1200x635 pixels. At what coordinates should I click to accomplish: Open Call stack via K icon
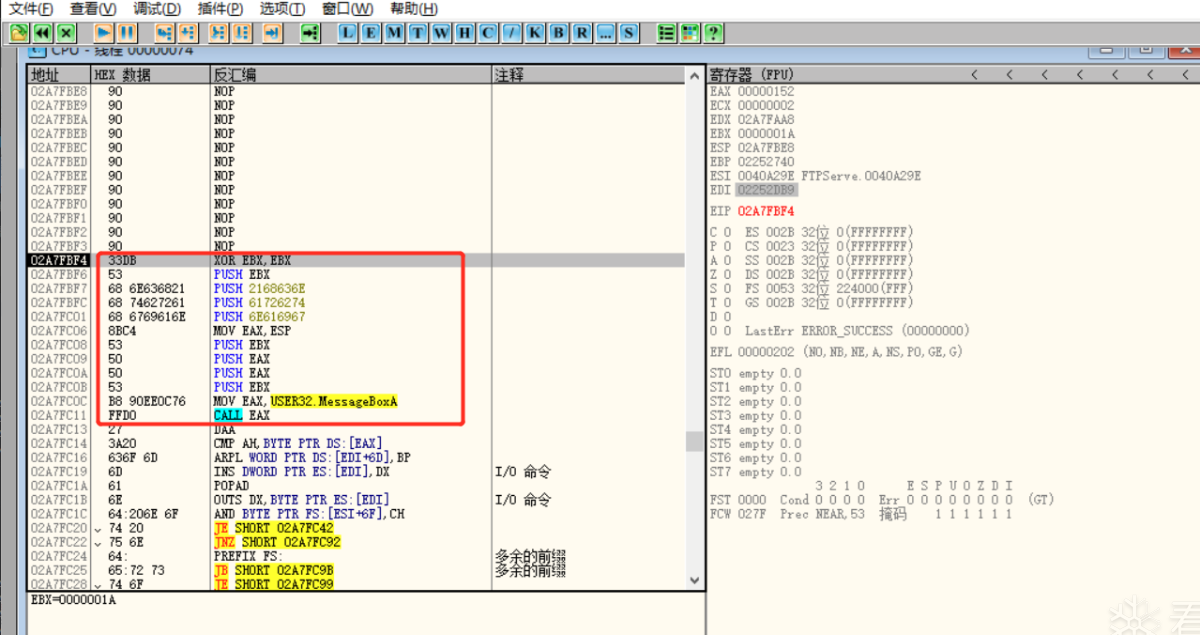[x=535, y=32]
